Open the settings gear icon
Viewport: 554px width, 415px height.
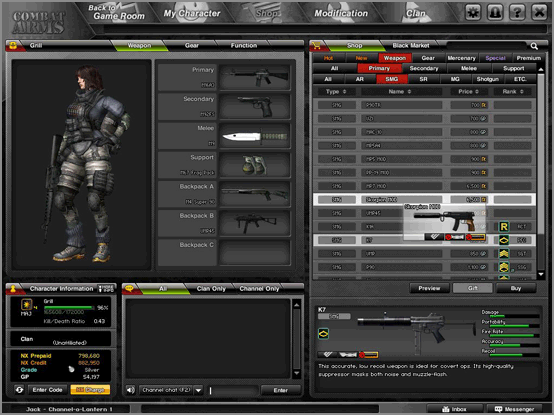pos(473,13)
